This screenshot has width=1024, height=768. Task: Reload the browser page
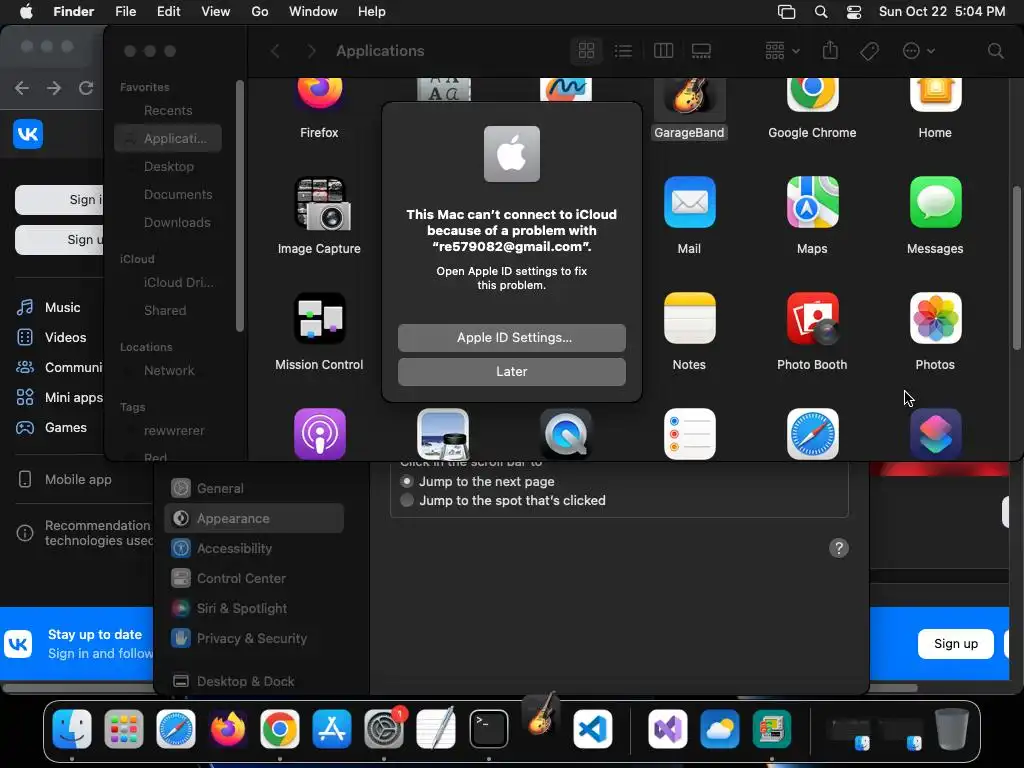pyautogui.click(x=86, y=88)
